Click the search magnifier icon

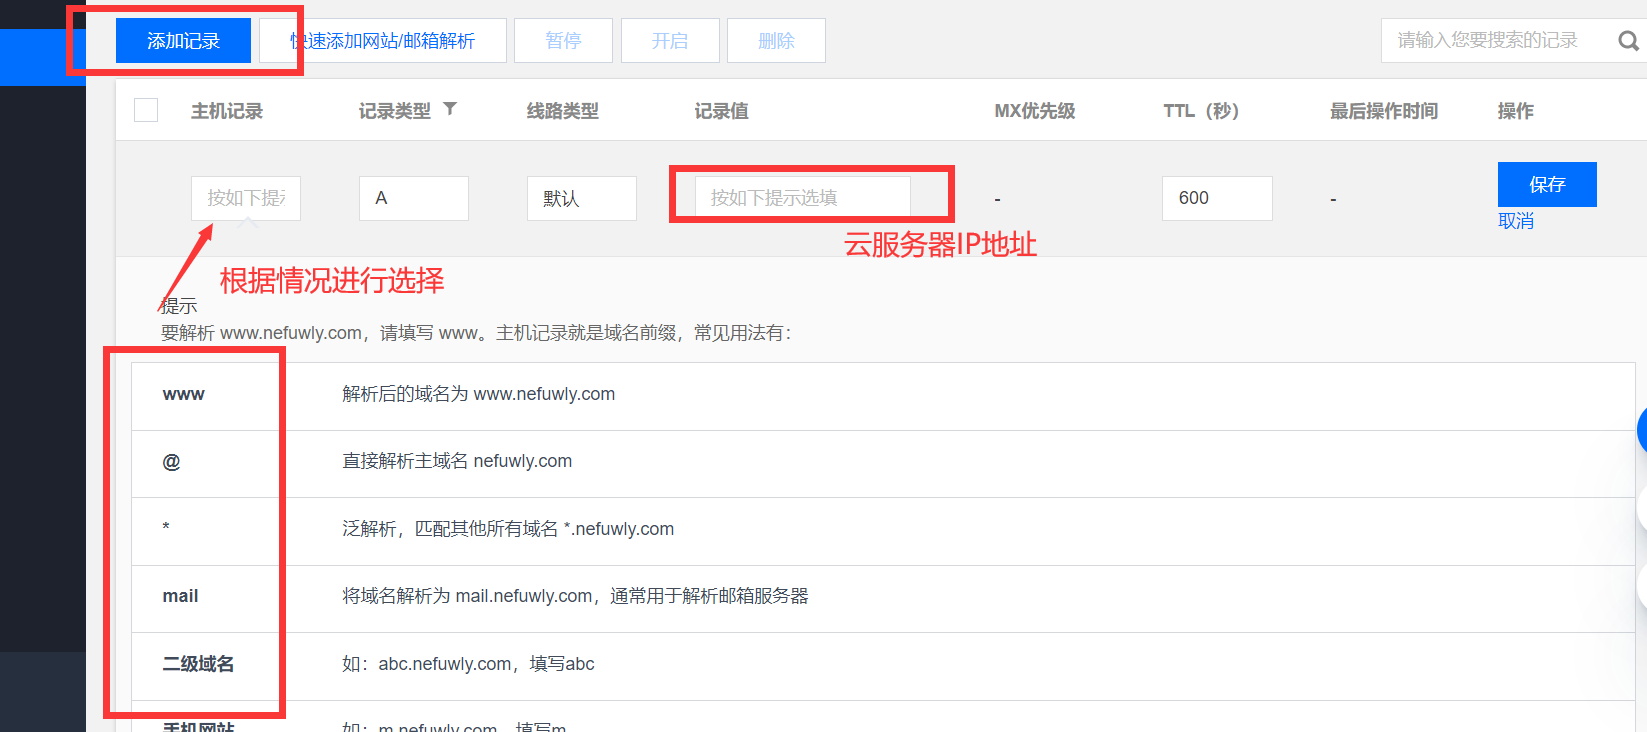point(1628,41)
